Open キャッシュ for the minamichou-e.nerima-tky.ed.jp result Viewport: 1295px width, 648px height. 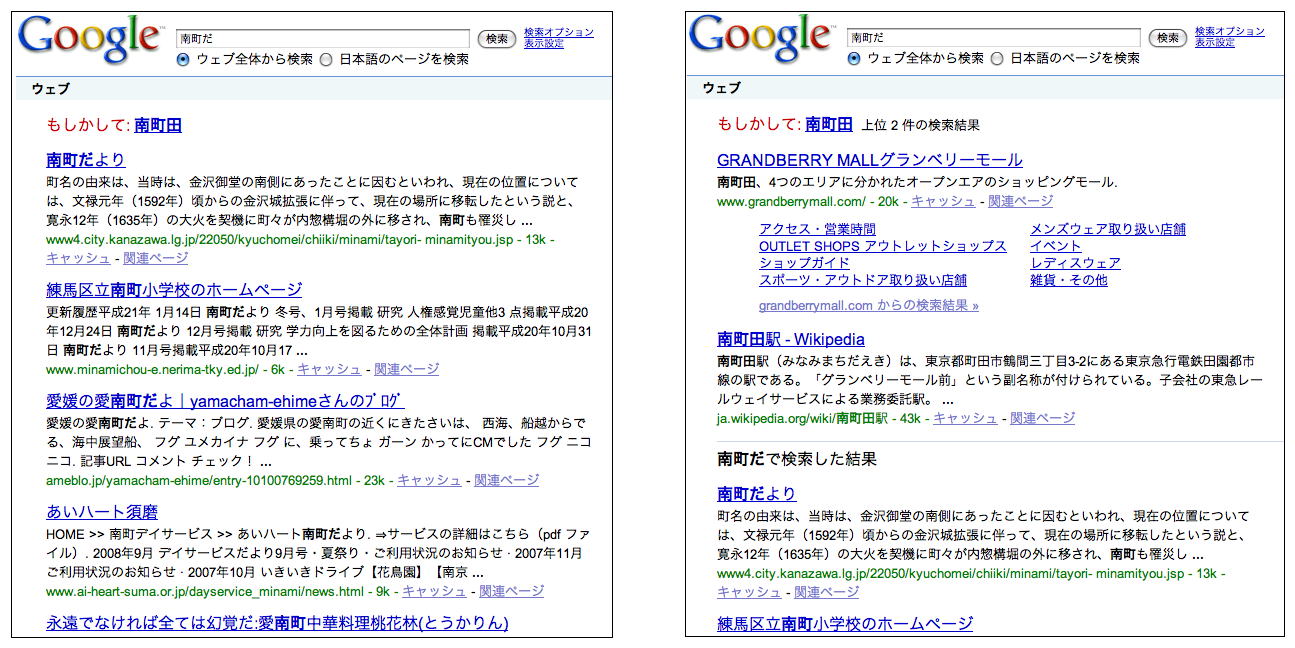[x=329, y=369]
